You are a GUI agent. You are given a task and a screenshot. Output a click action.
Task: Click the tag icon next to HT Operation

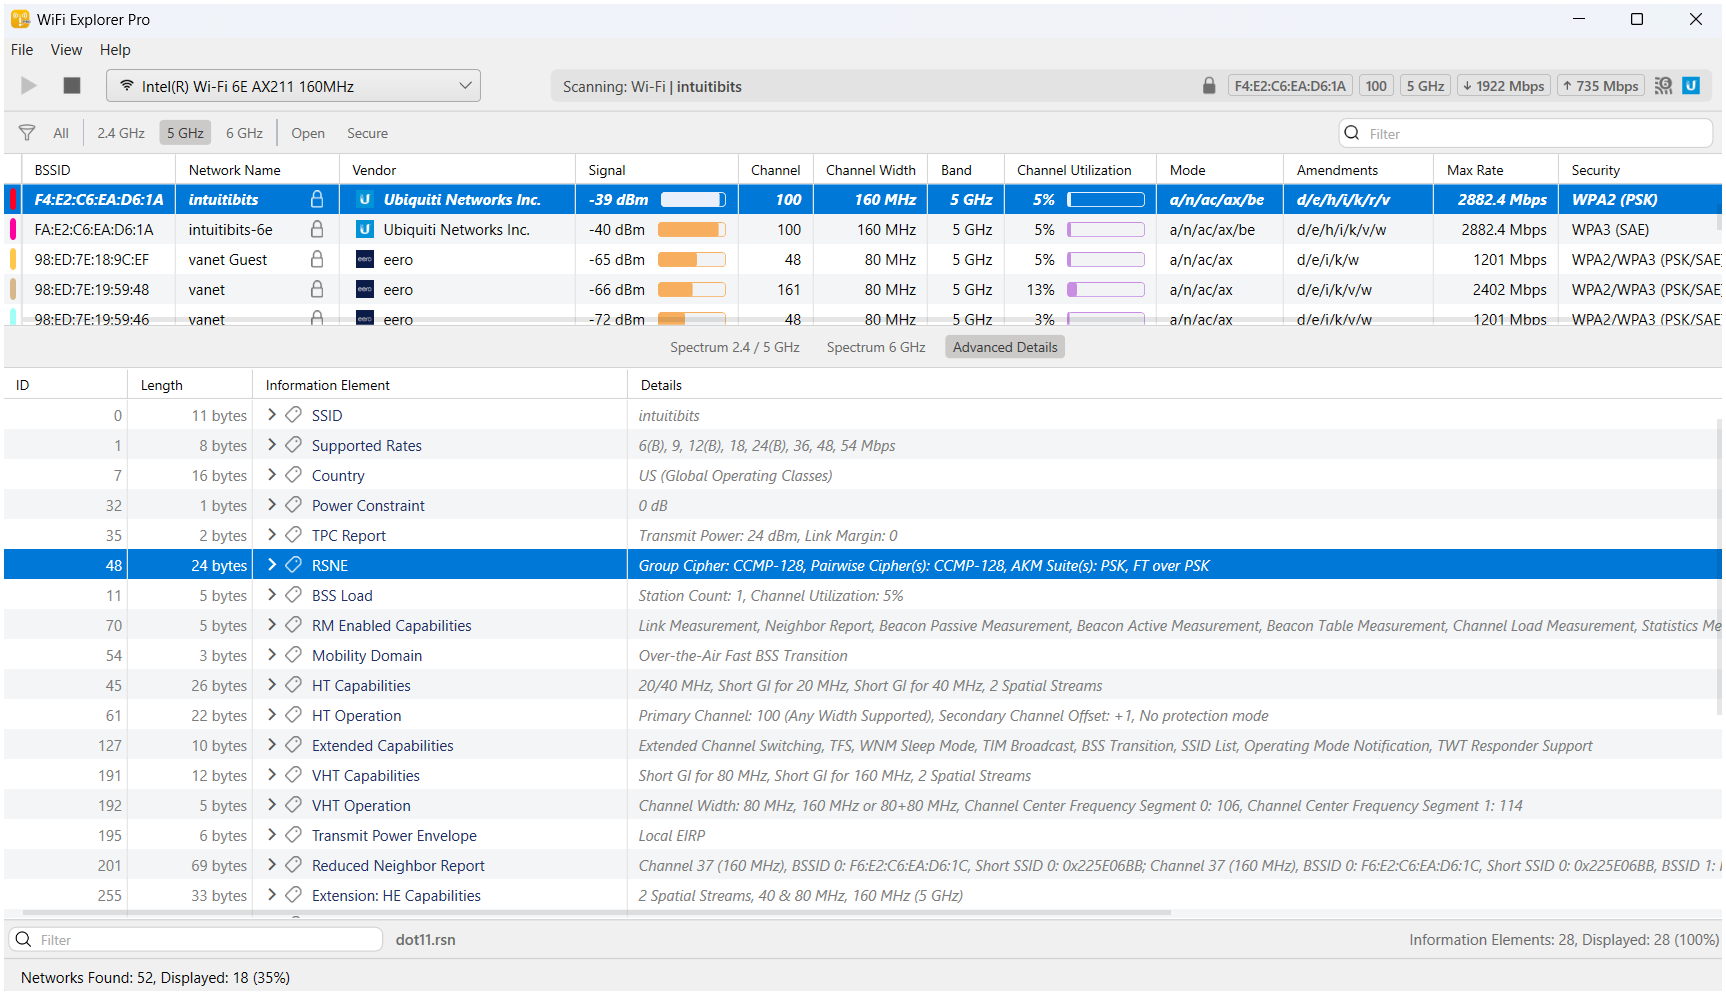click(x=294, y=715)
